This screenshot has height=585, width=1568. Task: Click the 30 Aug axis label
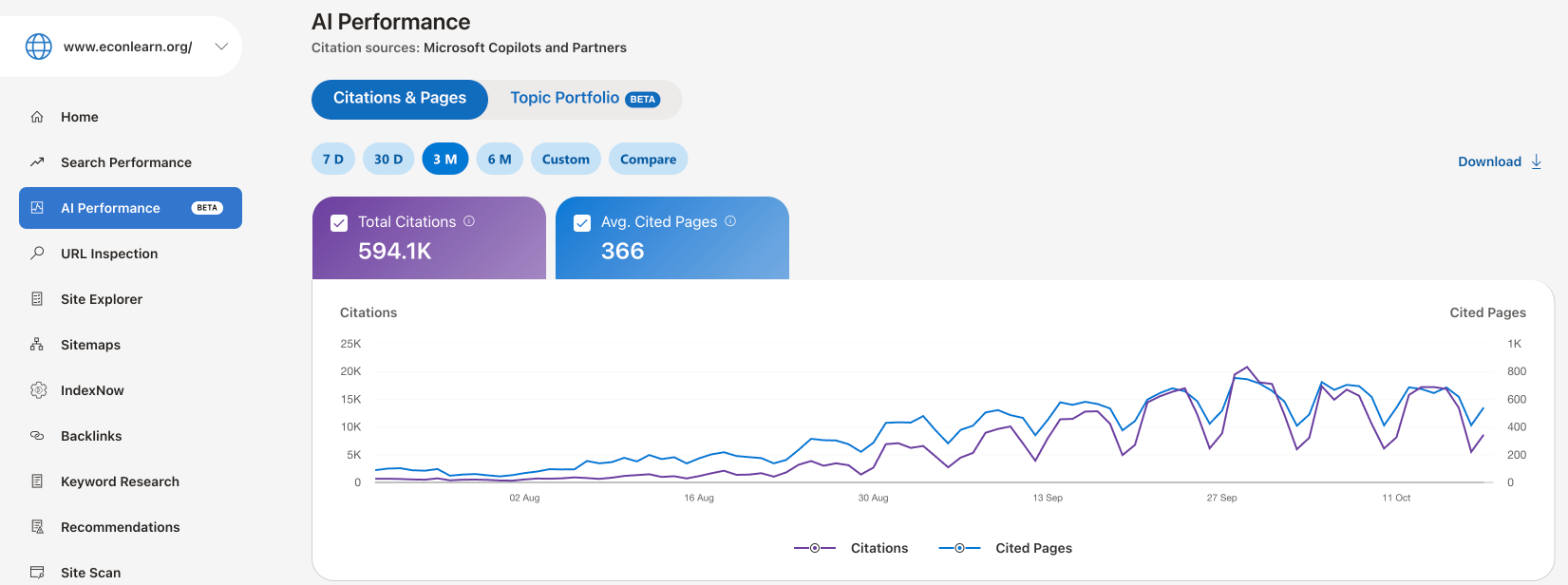click(873, 497)
